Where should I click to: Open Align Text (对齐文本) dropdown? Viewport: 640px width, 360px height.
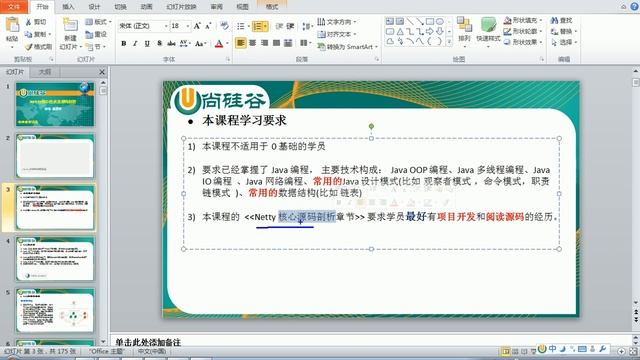337,34
